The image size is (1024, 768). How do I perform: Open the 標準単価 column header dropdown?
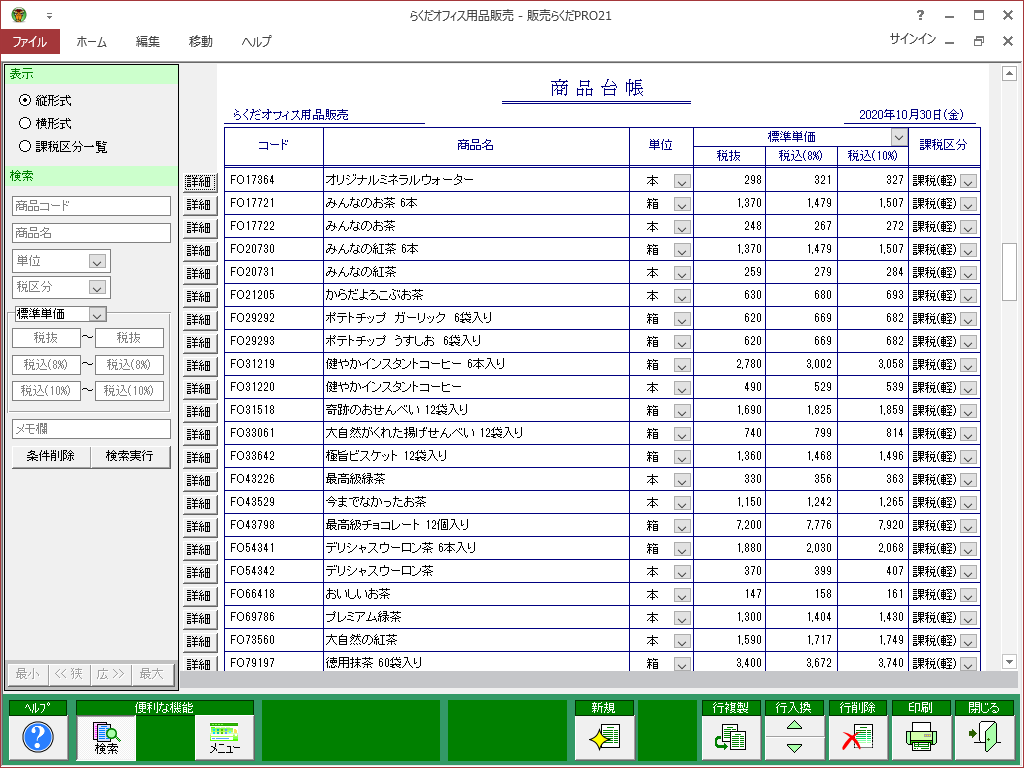click(x=899, y=136)
